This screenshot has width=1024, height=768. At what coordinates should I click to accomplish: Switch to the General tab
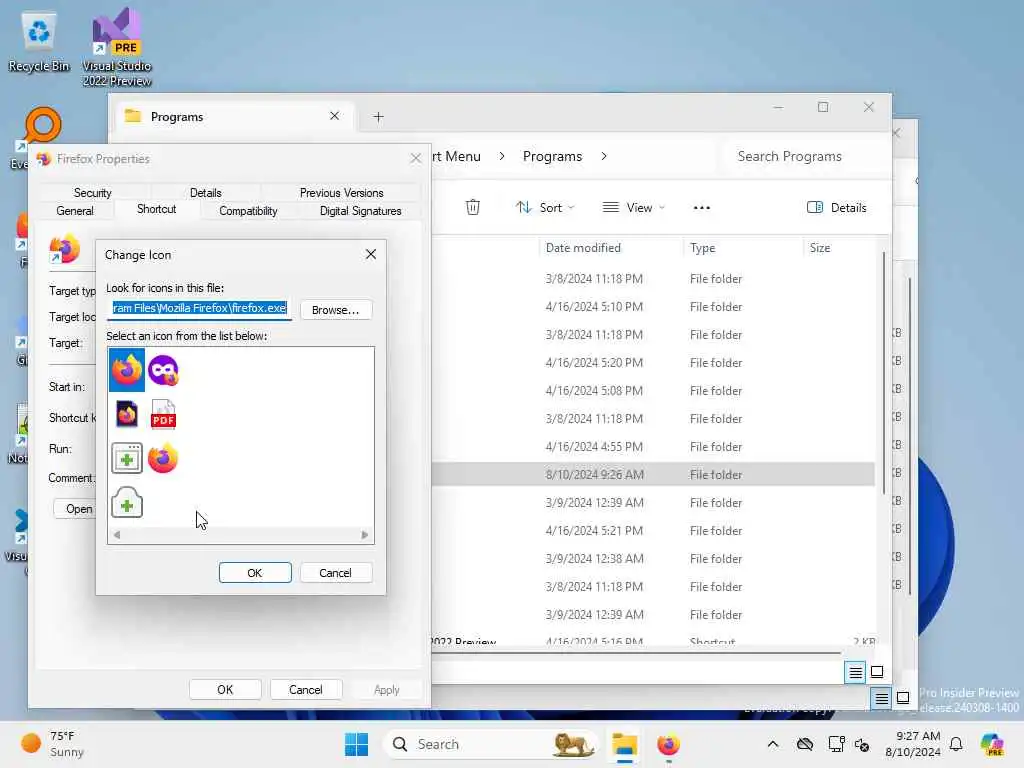coord(75,211)
